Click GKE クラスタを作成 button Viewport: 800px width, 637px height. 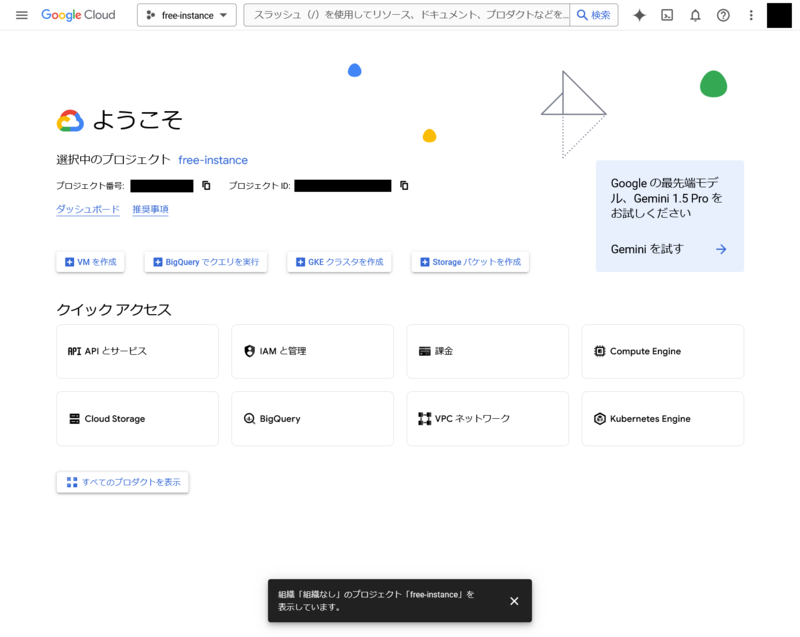pyautogui.click(x=339, y=262)
